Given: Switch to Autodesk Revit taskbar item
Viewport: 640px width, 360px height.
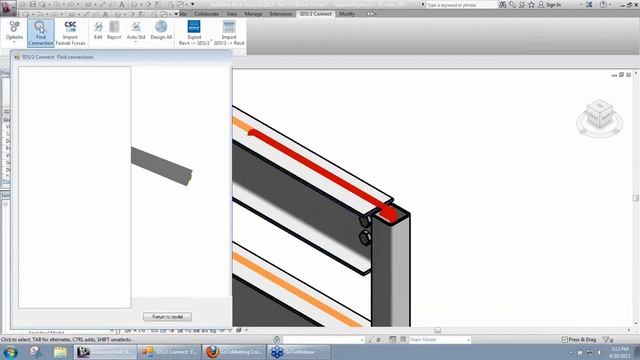Looking at the screenshot, I should (104, 352).
